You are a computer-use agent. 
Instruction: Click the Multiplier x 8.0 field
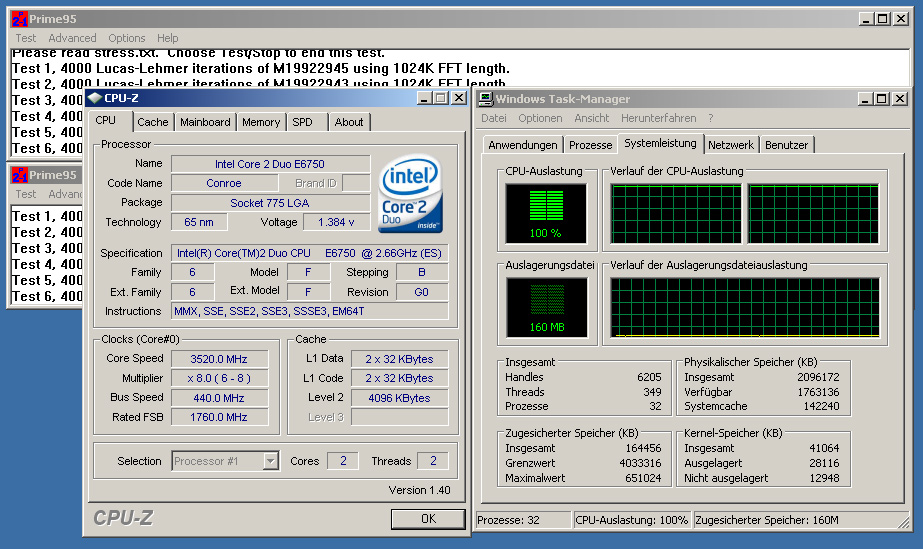(x=219, y=378)
